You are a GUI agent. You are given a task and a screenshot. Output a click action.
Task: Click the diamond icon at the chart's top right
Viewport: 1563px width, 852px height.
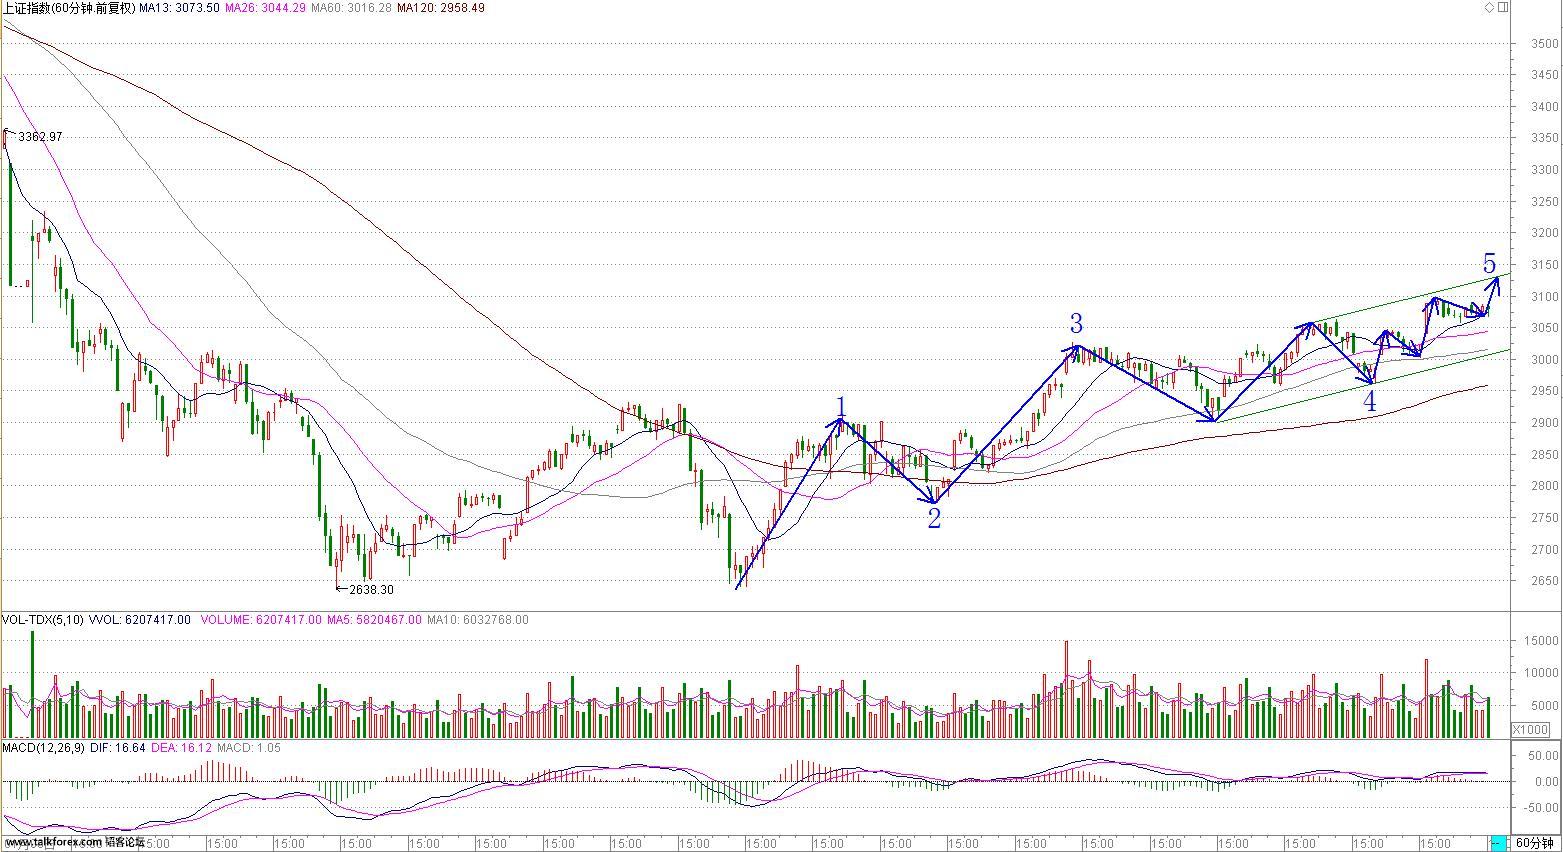click(1489, 7)
